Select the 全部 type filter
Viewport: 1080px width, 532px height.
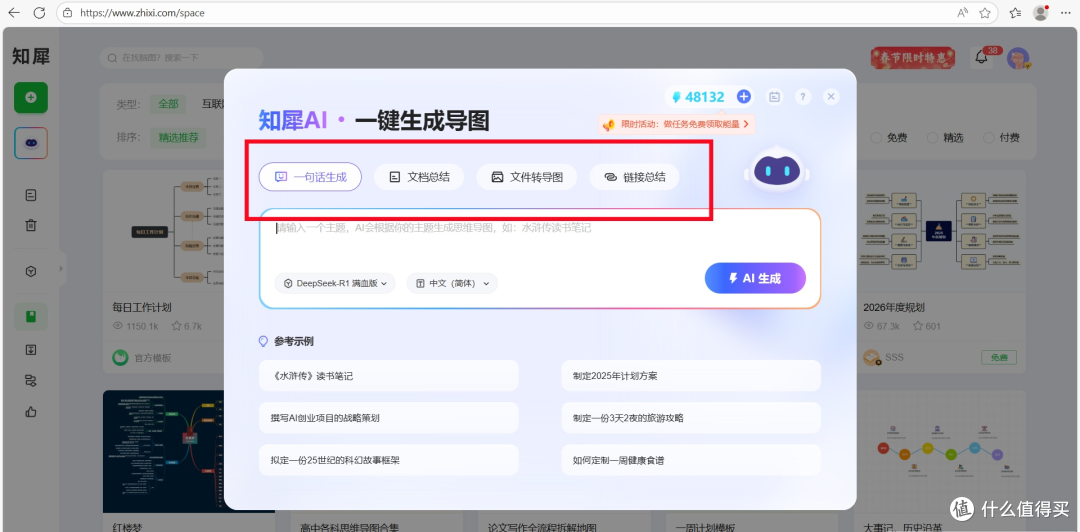pos(168,104)
